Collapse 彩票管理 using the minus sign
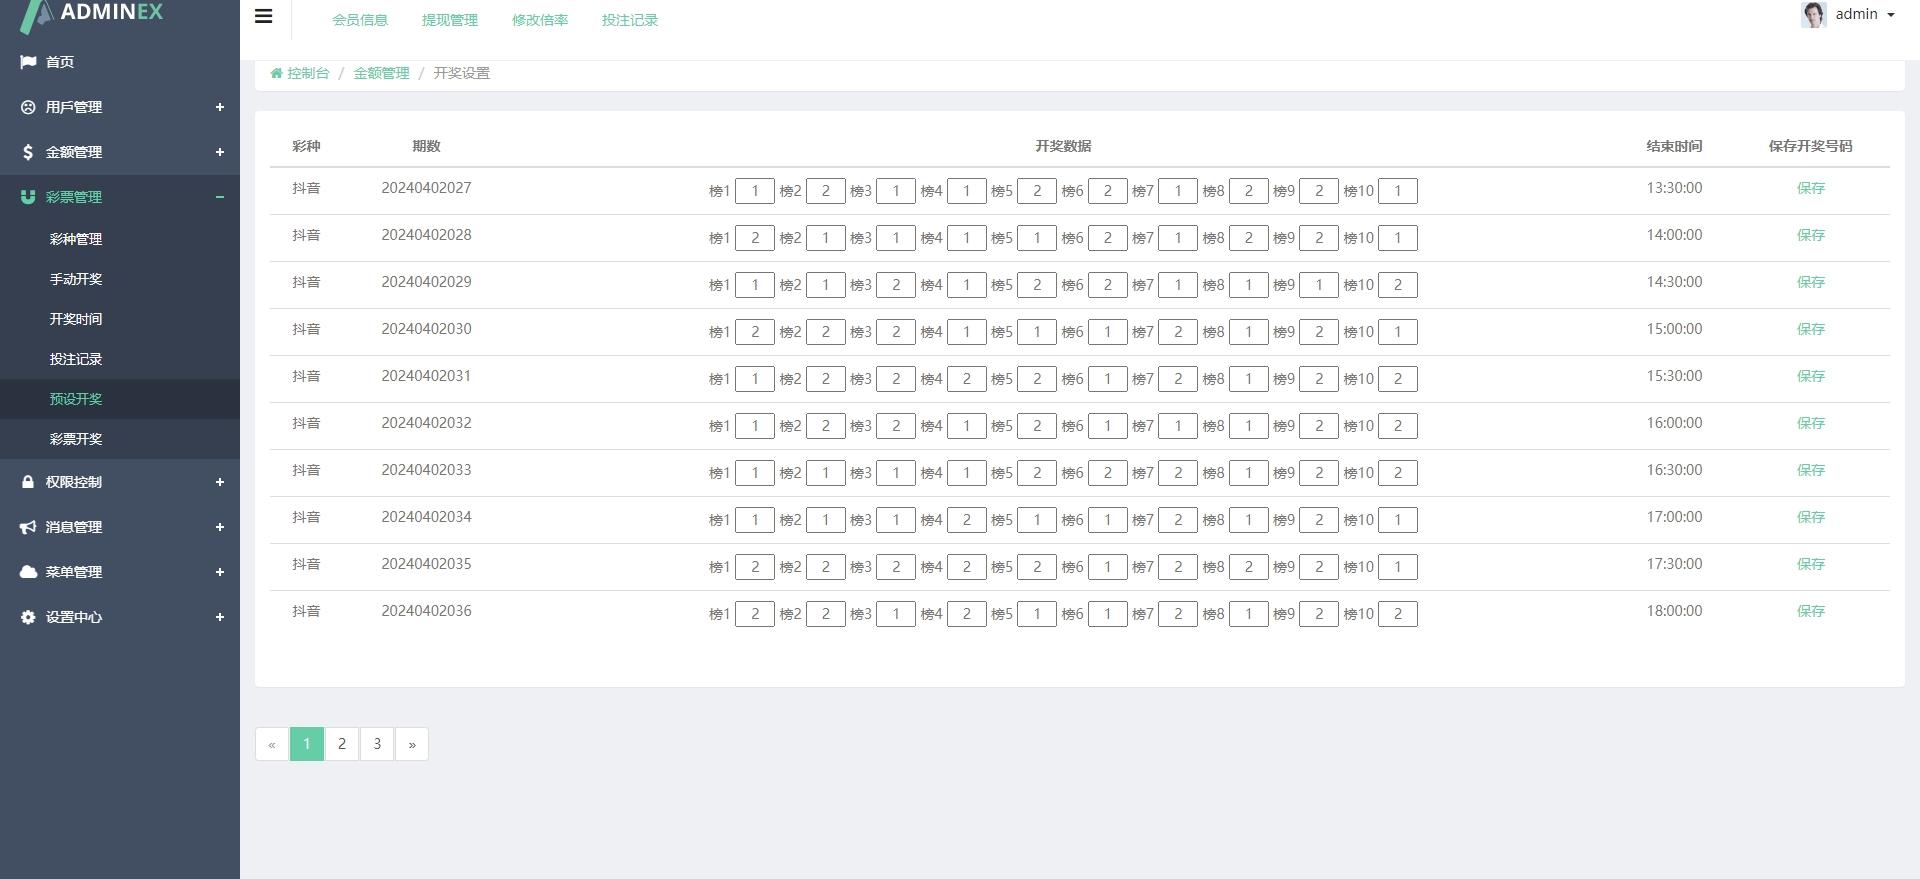 click(220, 197)
